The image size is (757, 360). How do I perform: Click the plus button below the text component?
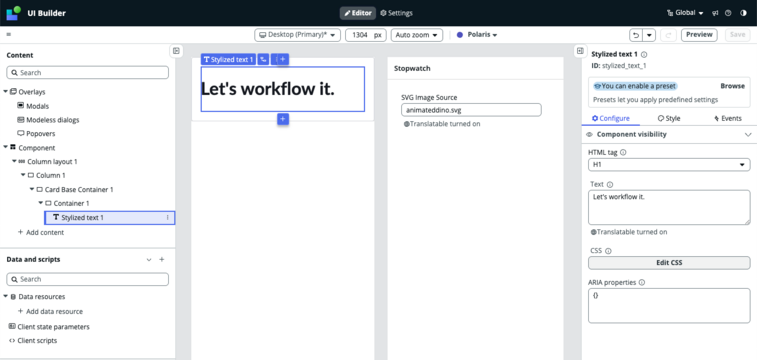point(283,119)
